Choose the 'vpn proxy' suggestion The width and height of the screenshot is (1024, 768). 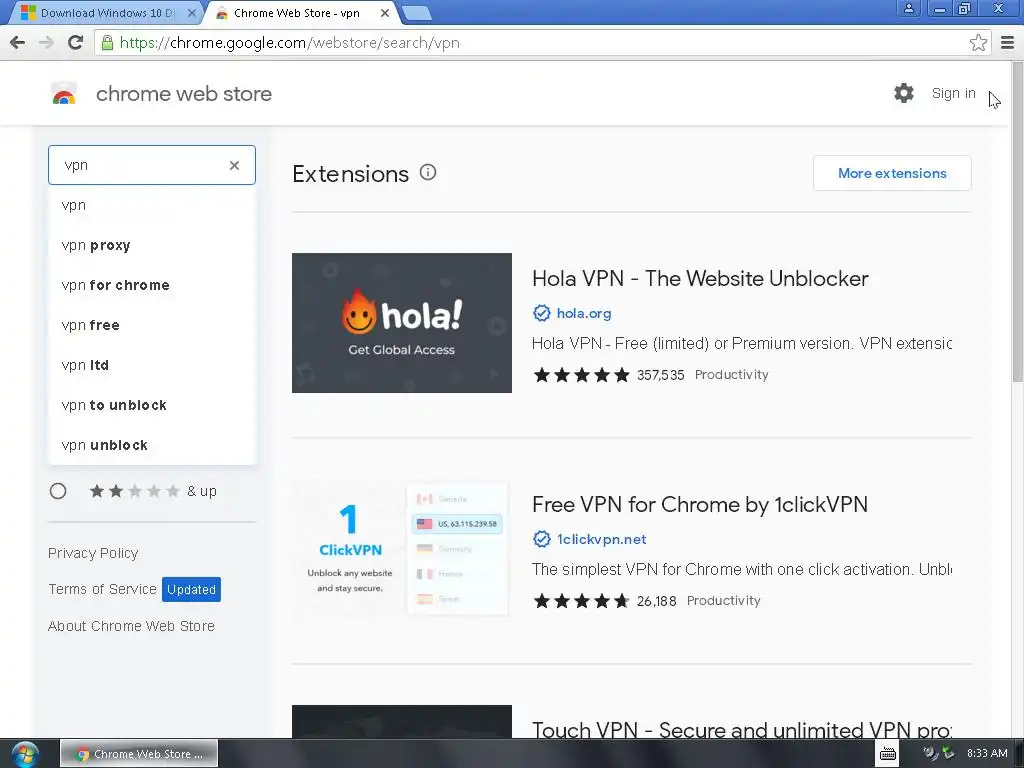tap(152, 246)
